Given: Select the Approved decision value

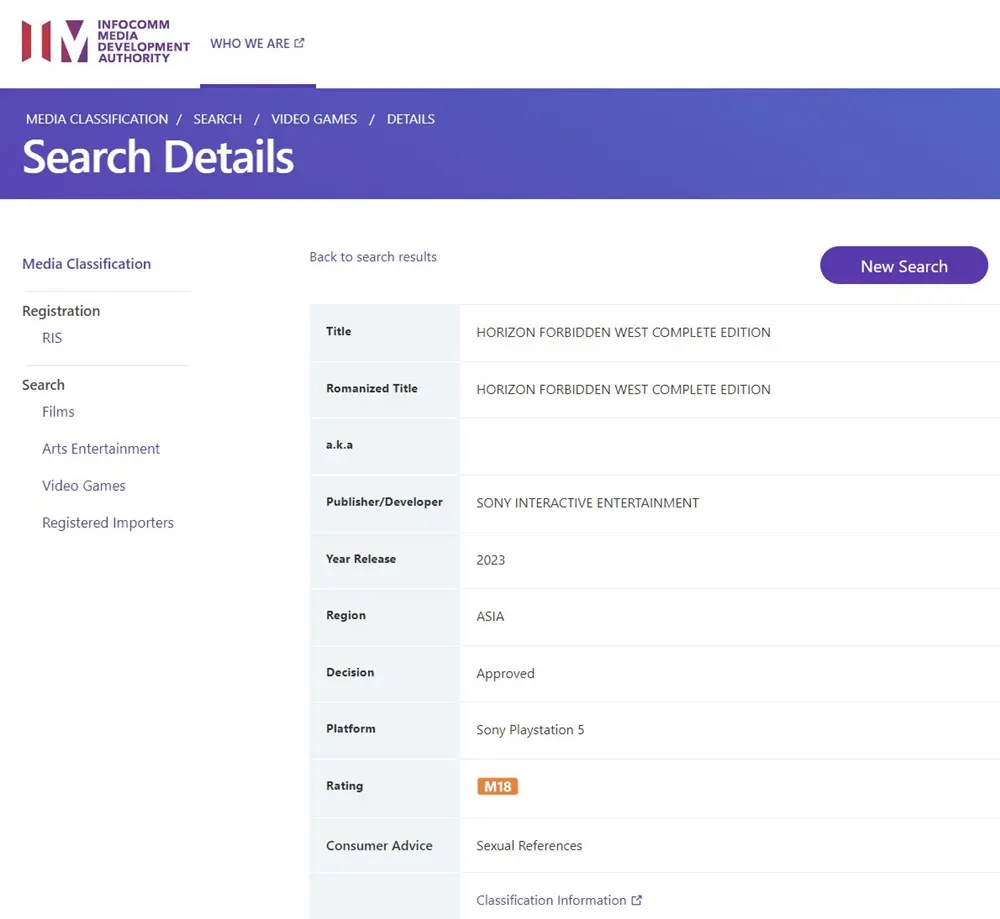Looking at the screenshot, I should tap(505, 673).
